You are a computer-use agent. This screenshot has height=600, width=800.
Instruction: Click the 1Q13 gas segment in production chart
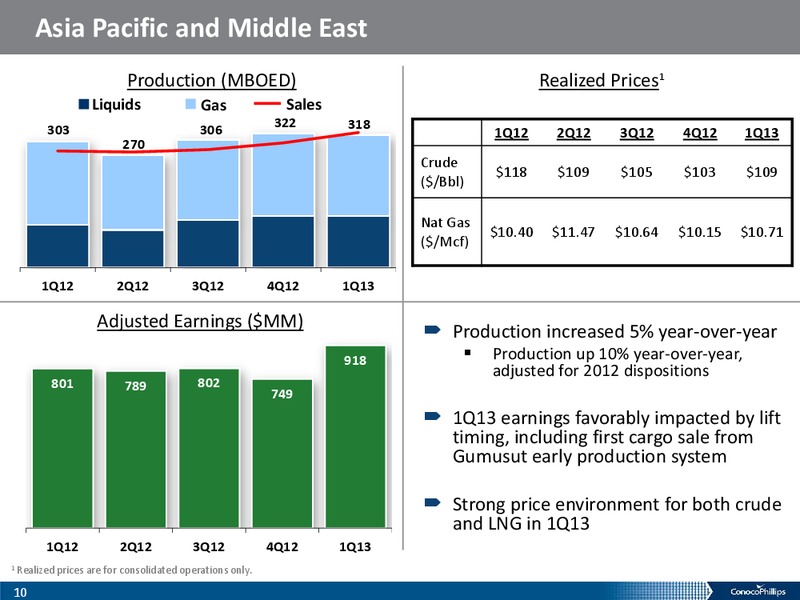[358, 176]
